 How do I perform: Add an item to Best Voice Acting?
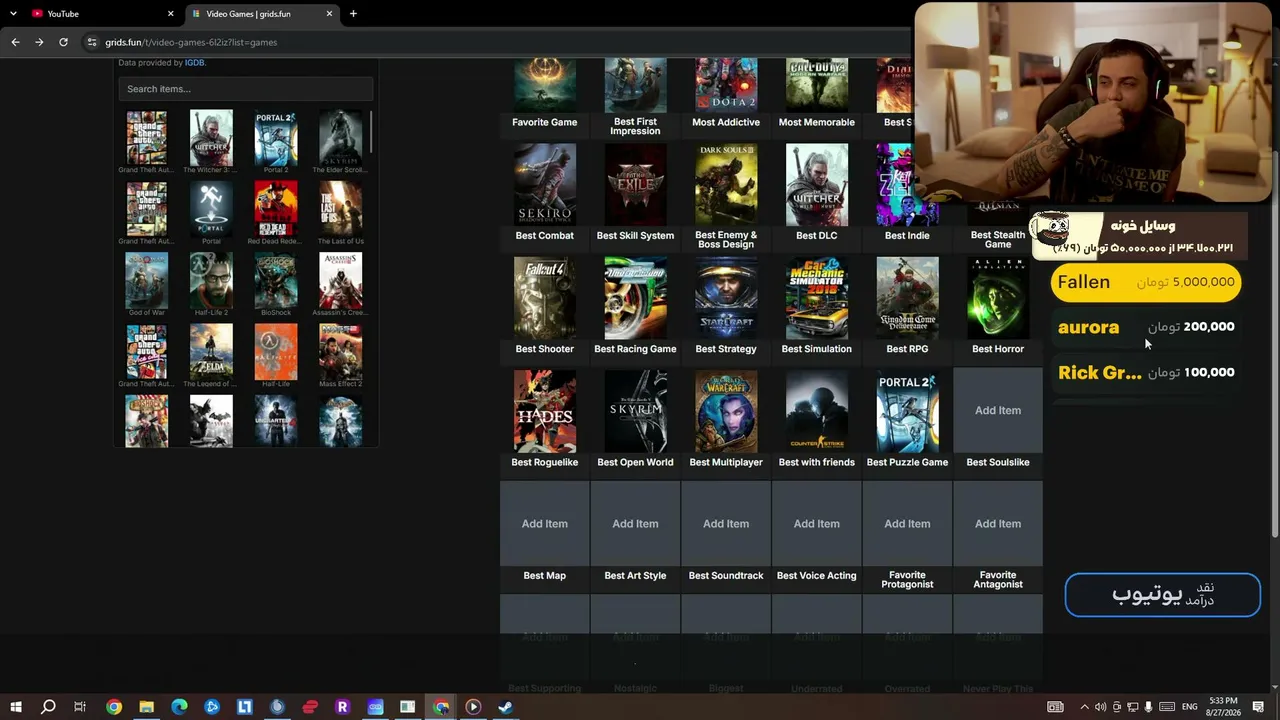pos(817,524)
